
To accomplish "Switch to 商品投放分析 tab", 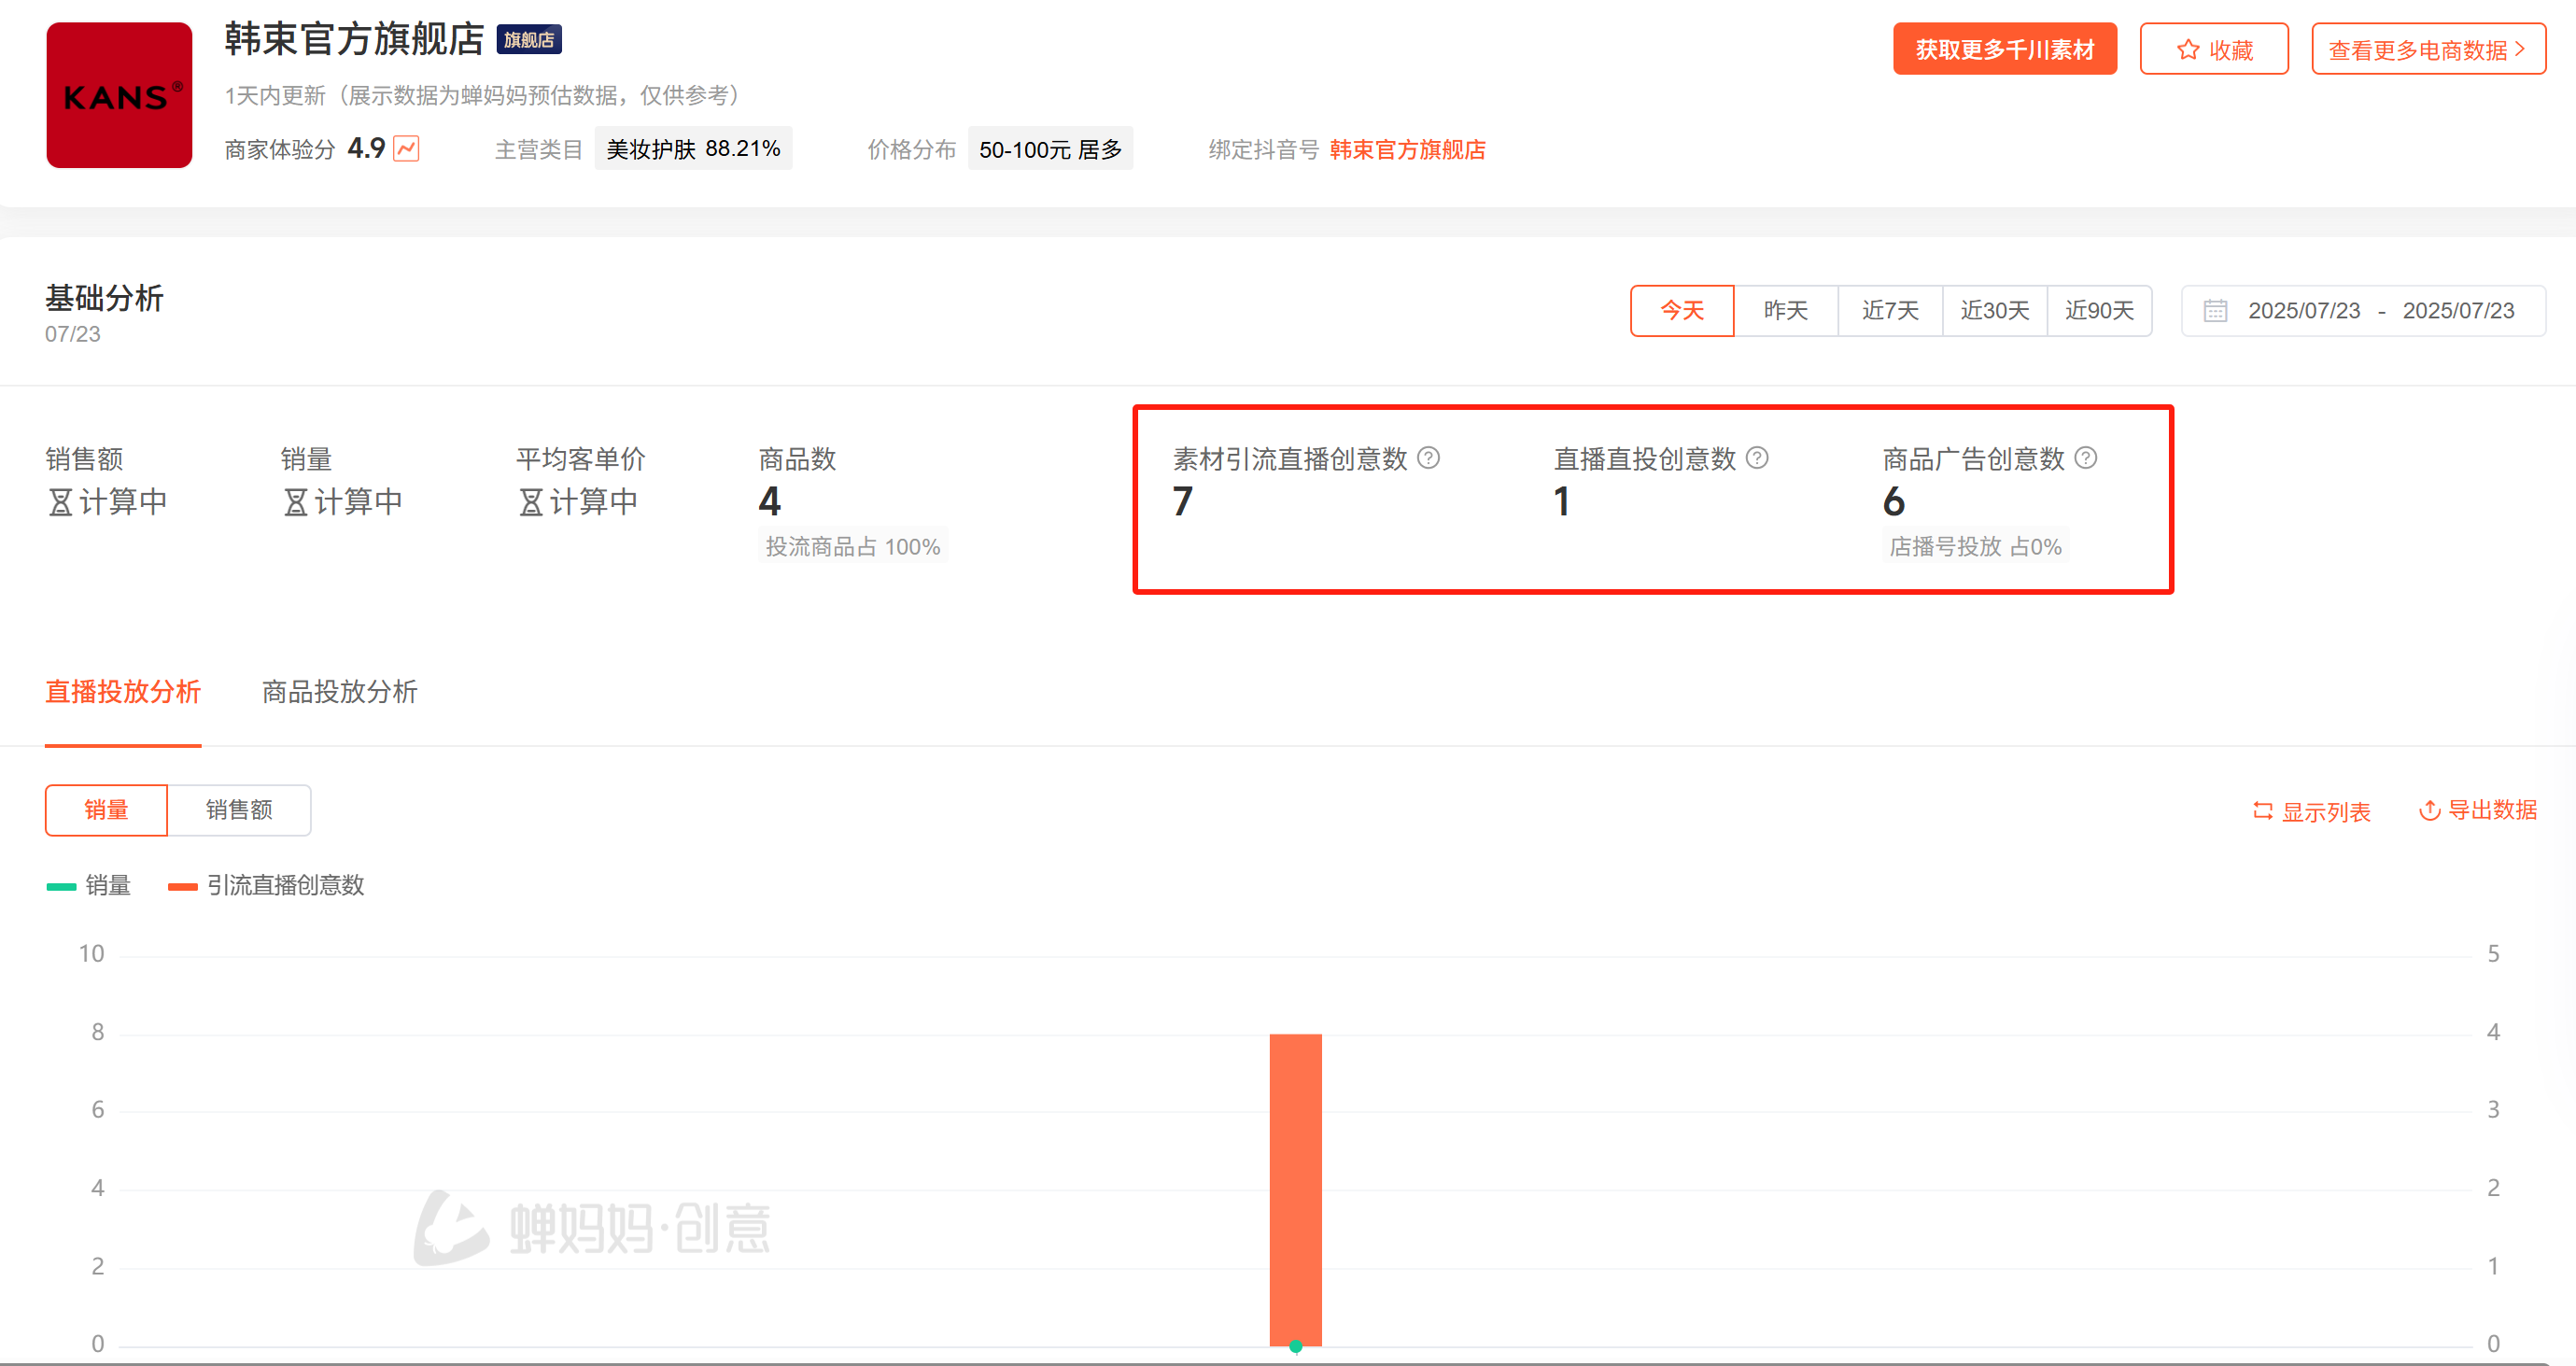I will 339,692.
